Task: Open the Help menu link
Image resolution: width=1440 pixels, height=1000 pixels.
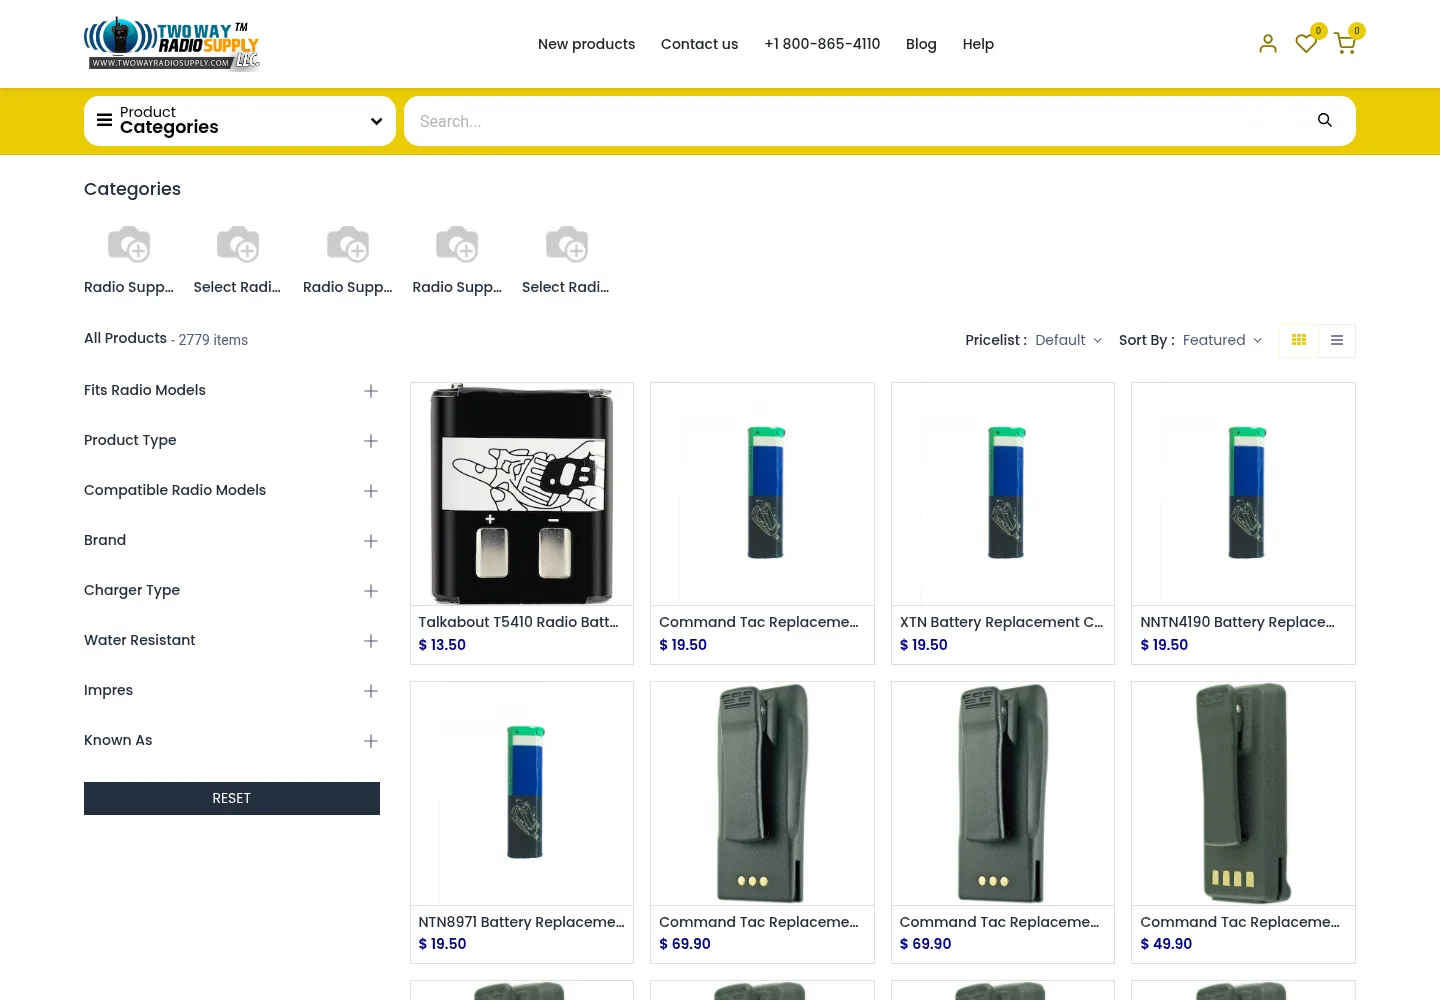Action: click(978, 44)
